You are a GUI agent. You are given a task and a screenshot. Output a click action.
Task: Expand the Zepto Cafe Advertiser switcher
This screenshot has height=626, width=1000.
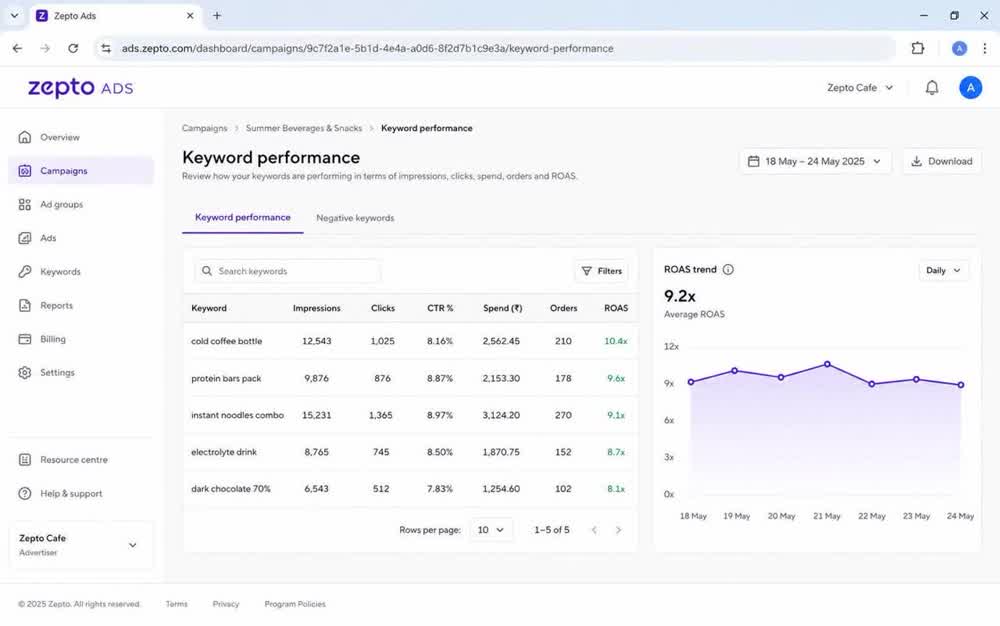[80, 545]
